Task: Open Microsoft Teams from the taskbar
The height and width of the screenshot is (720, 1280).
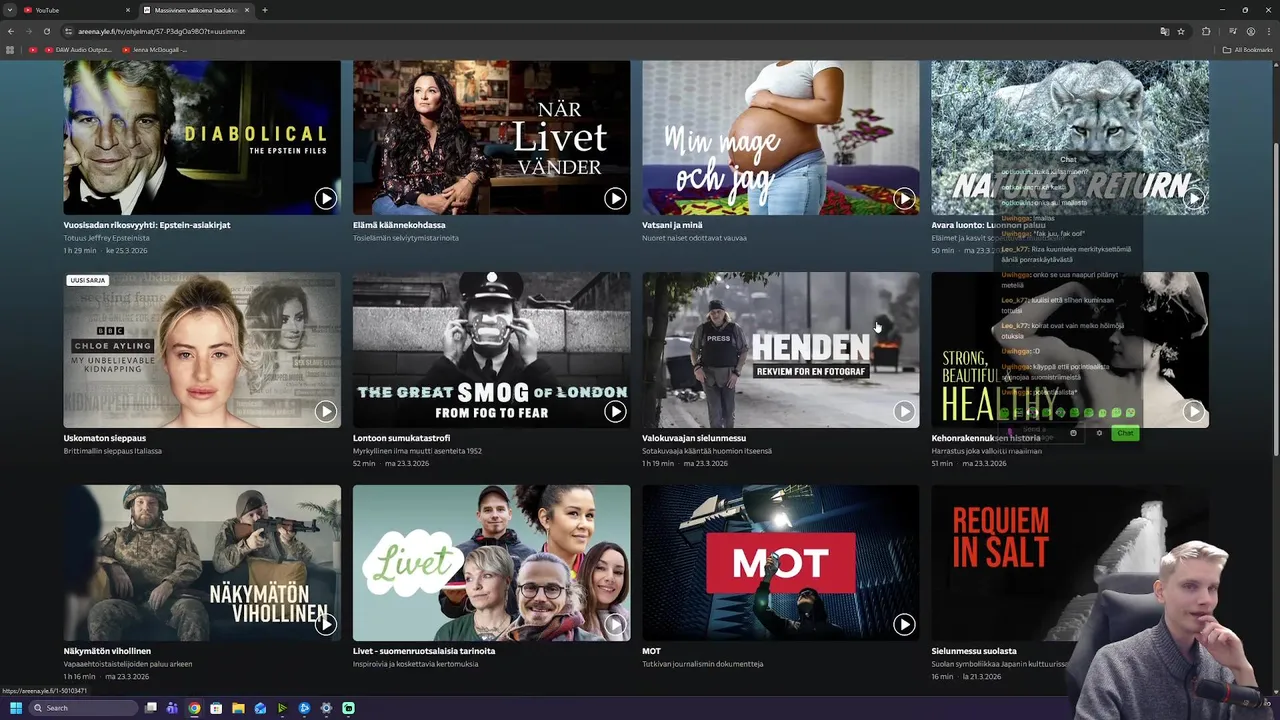Action: [172, 708]
